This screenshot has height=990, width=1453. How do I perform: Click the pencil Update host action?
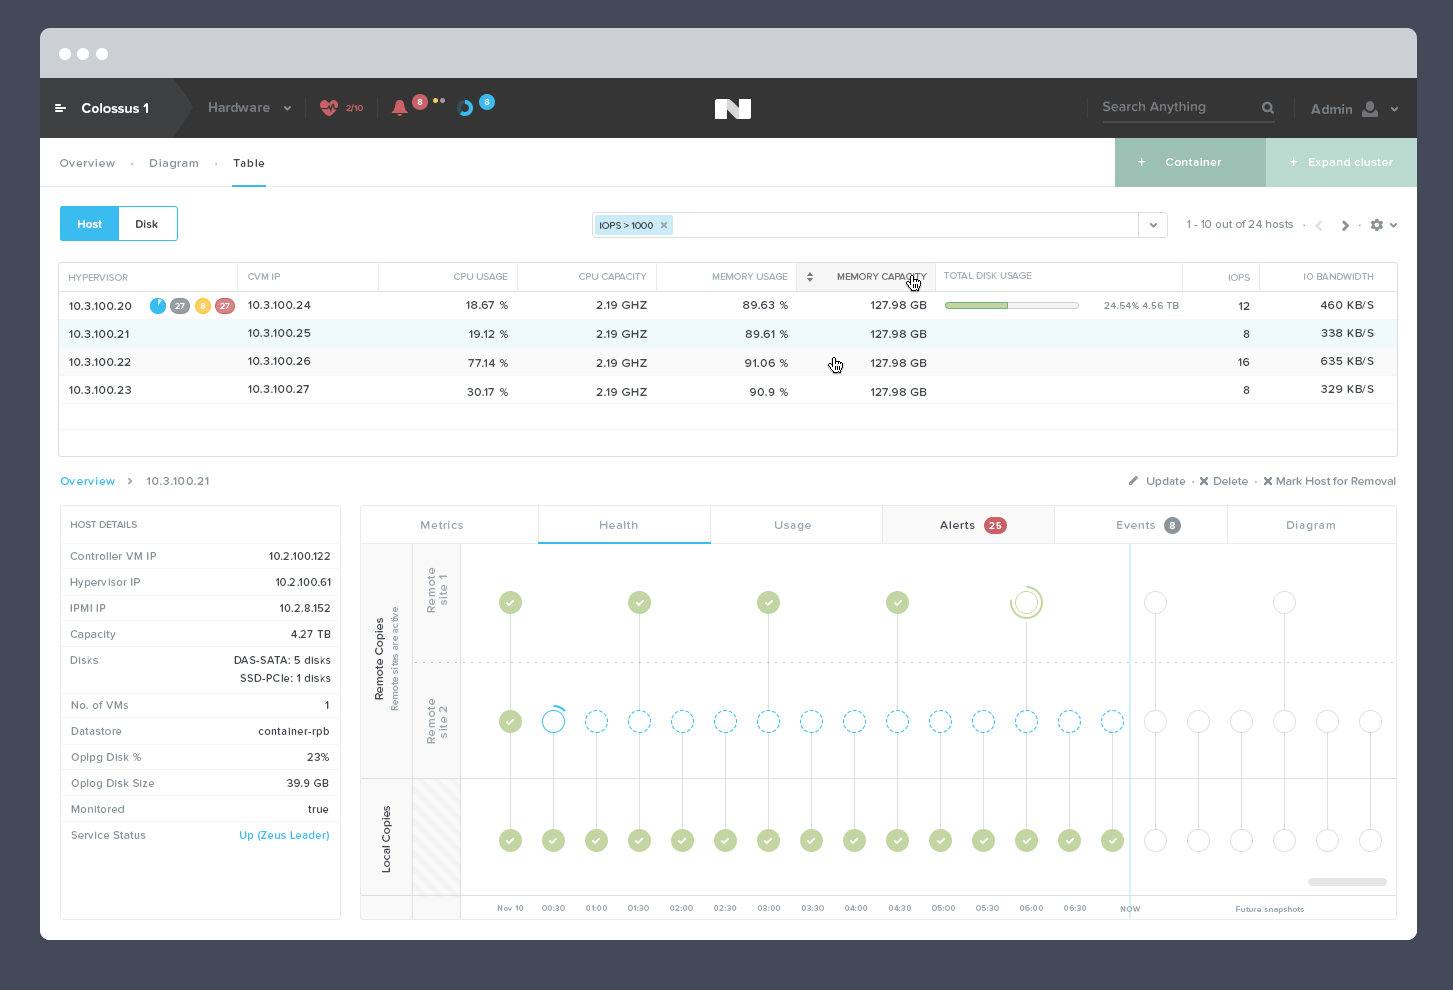pyautogui.click(x=1157, y=481)
